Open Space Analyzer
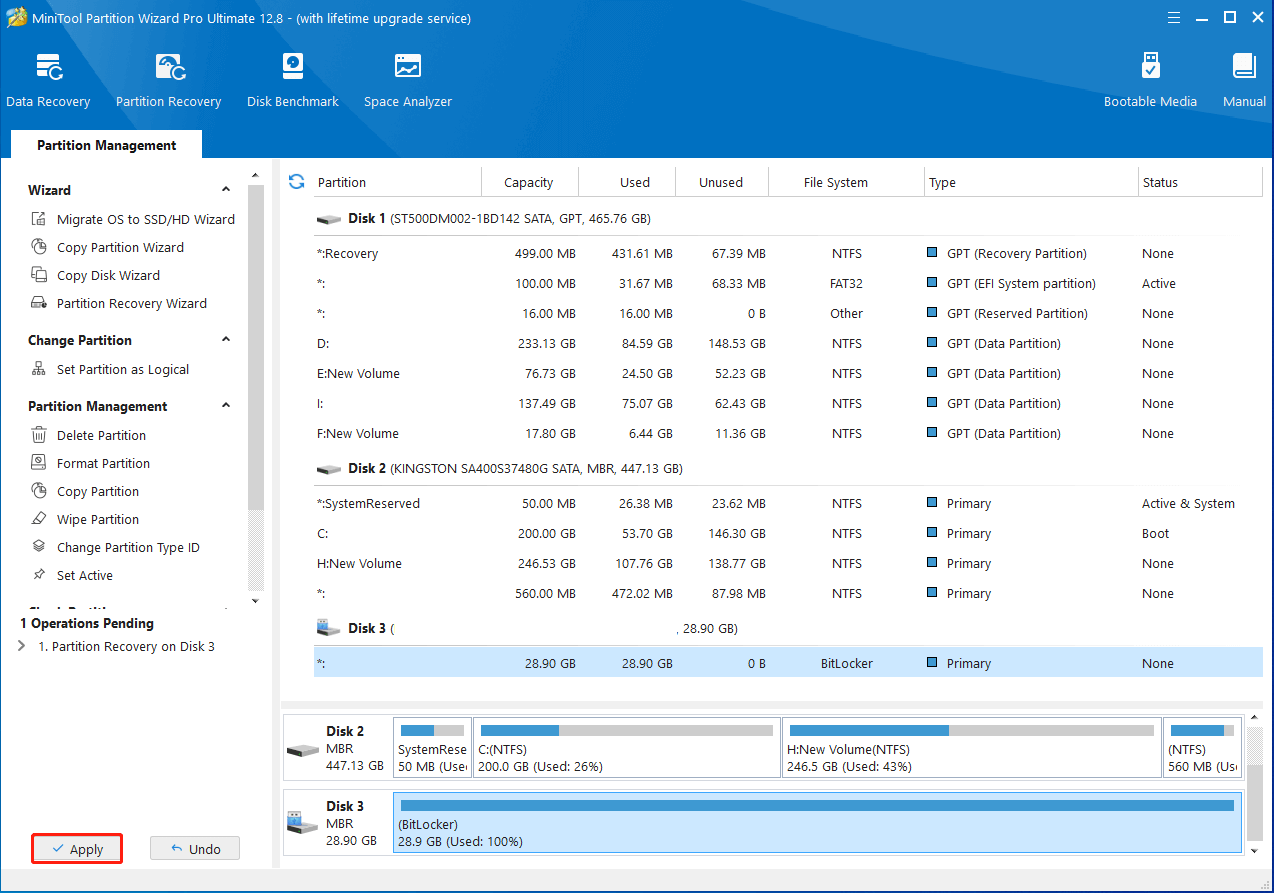Viewport: 1274px width, 893px height. pos(408,81)
